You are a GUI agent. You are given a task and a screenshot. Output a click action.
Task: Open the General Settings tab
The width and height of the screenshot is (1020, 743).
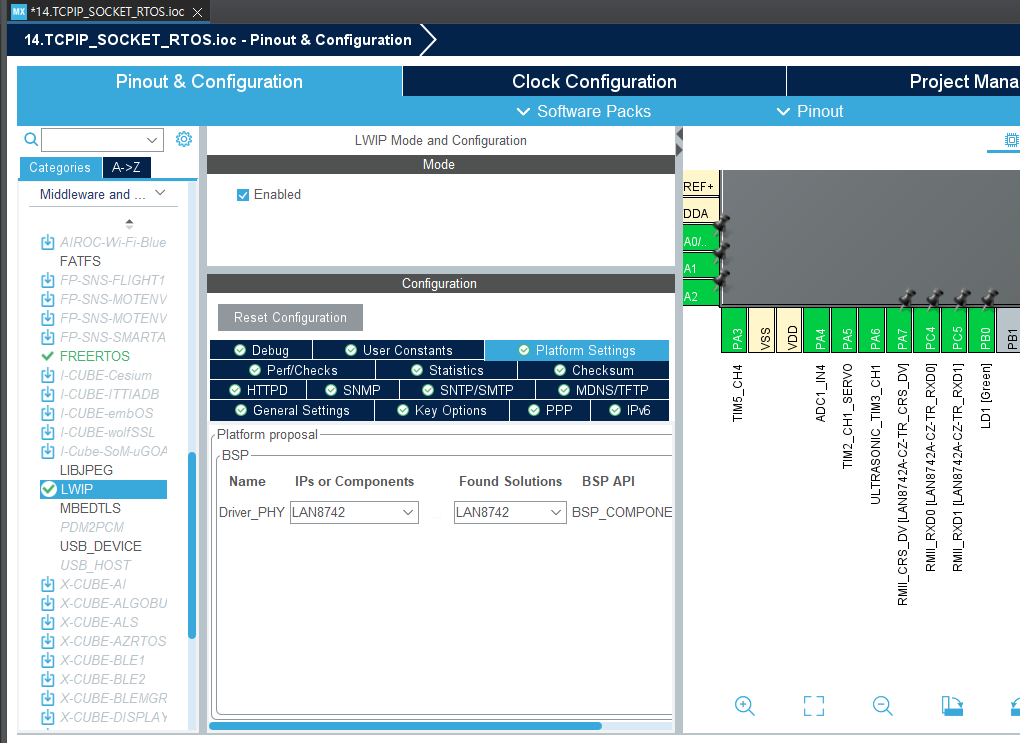(x=292, y=411)
